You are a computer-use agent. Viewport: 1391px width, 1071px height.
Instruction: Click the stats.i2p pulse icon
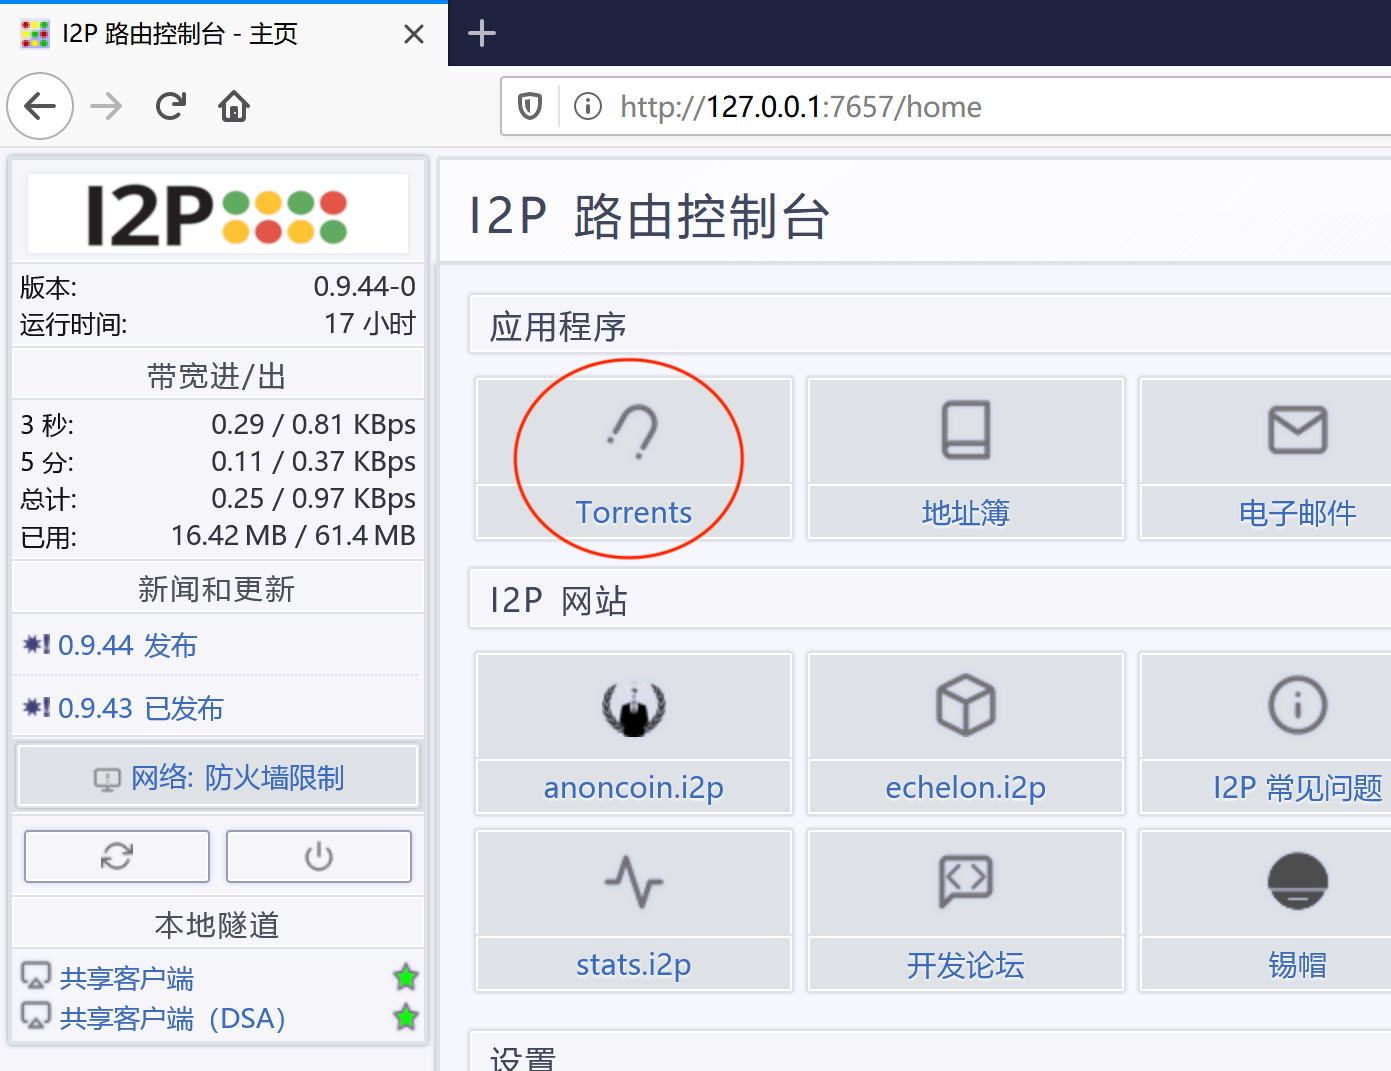tap(633, 882)
